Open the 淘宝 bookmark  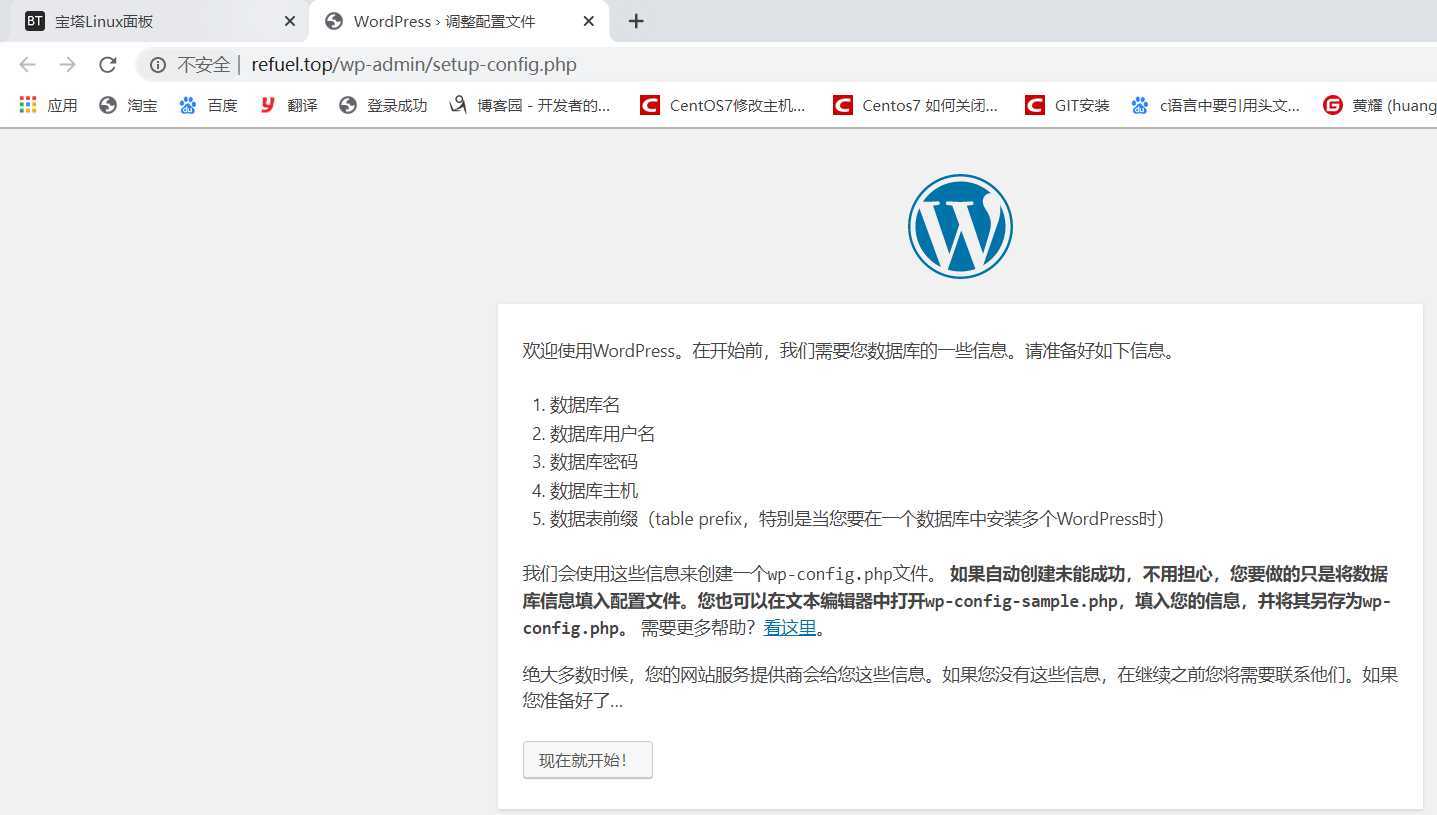point(129,105)
